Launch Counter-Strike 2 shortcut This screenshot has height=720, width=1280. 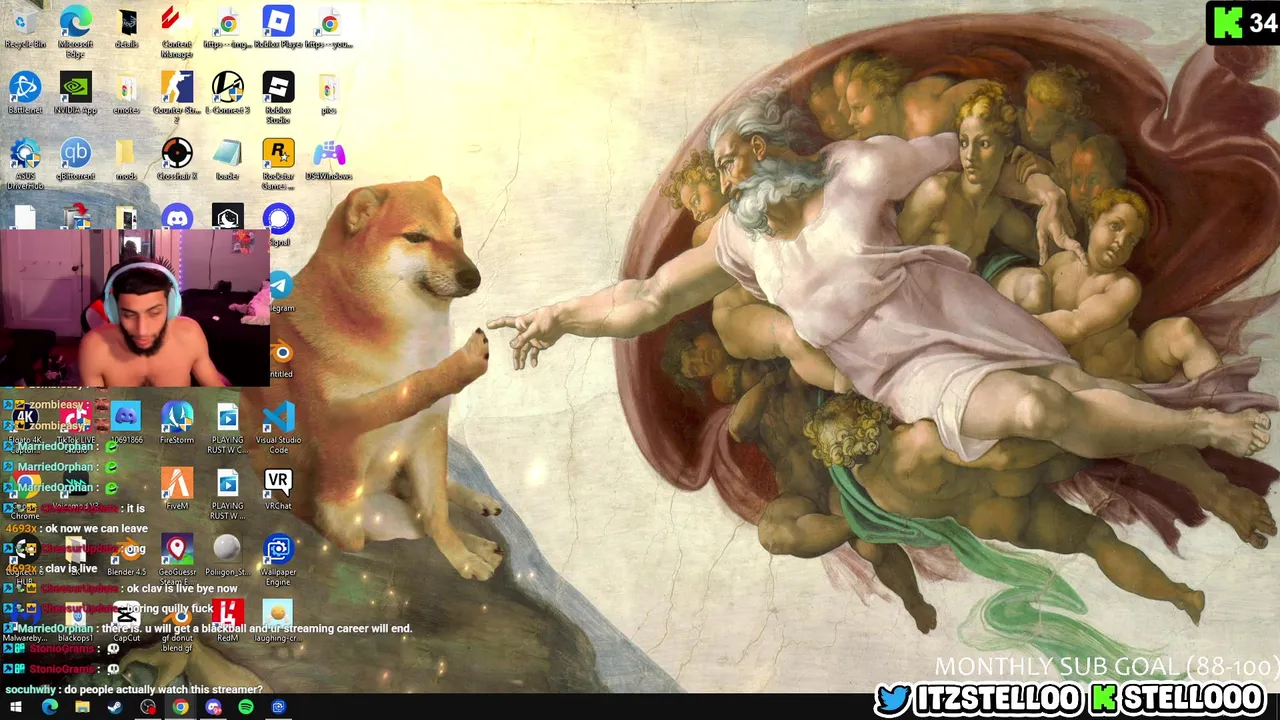tap(177, 97)
